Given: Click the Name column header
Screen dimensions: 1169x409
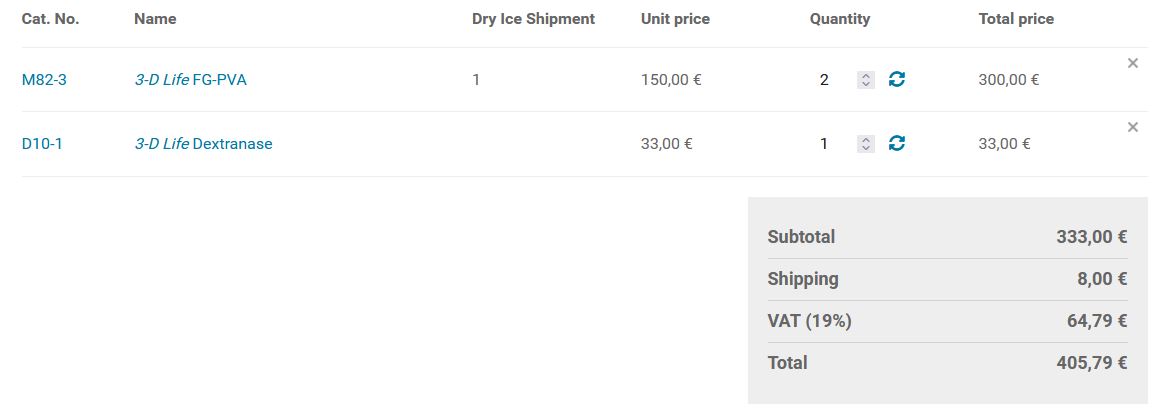Looking at the screenshot, I should 154,19.
